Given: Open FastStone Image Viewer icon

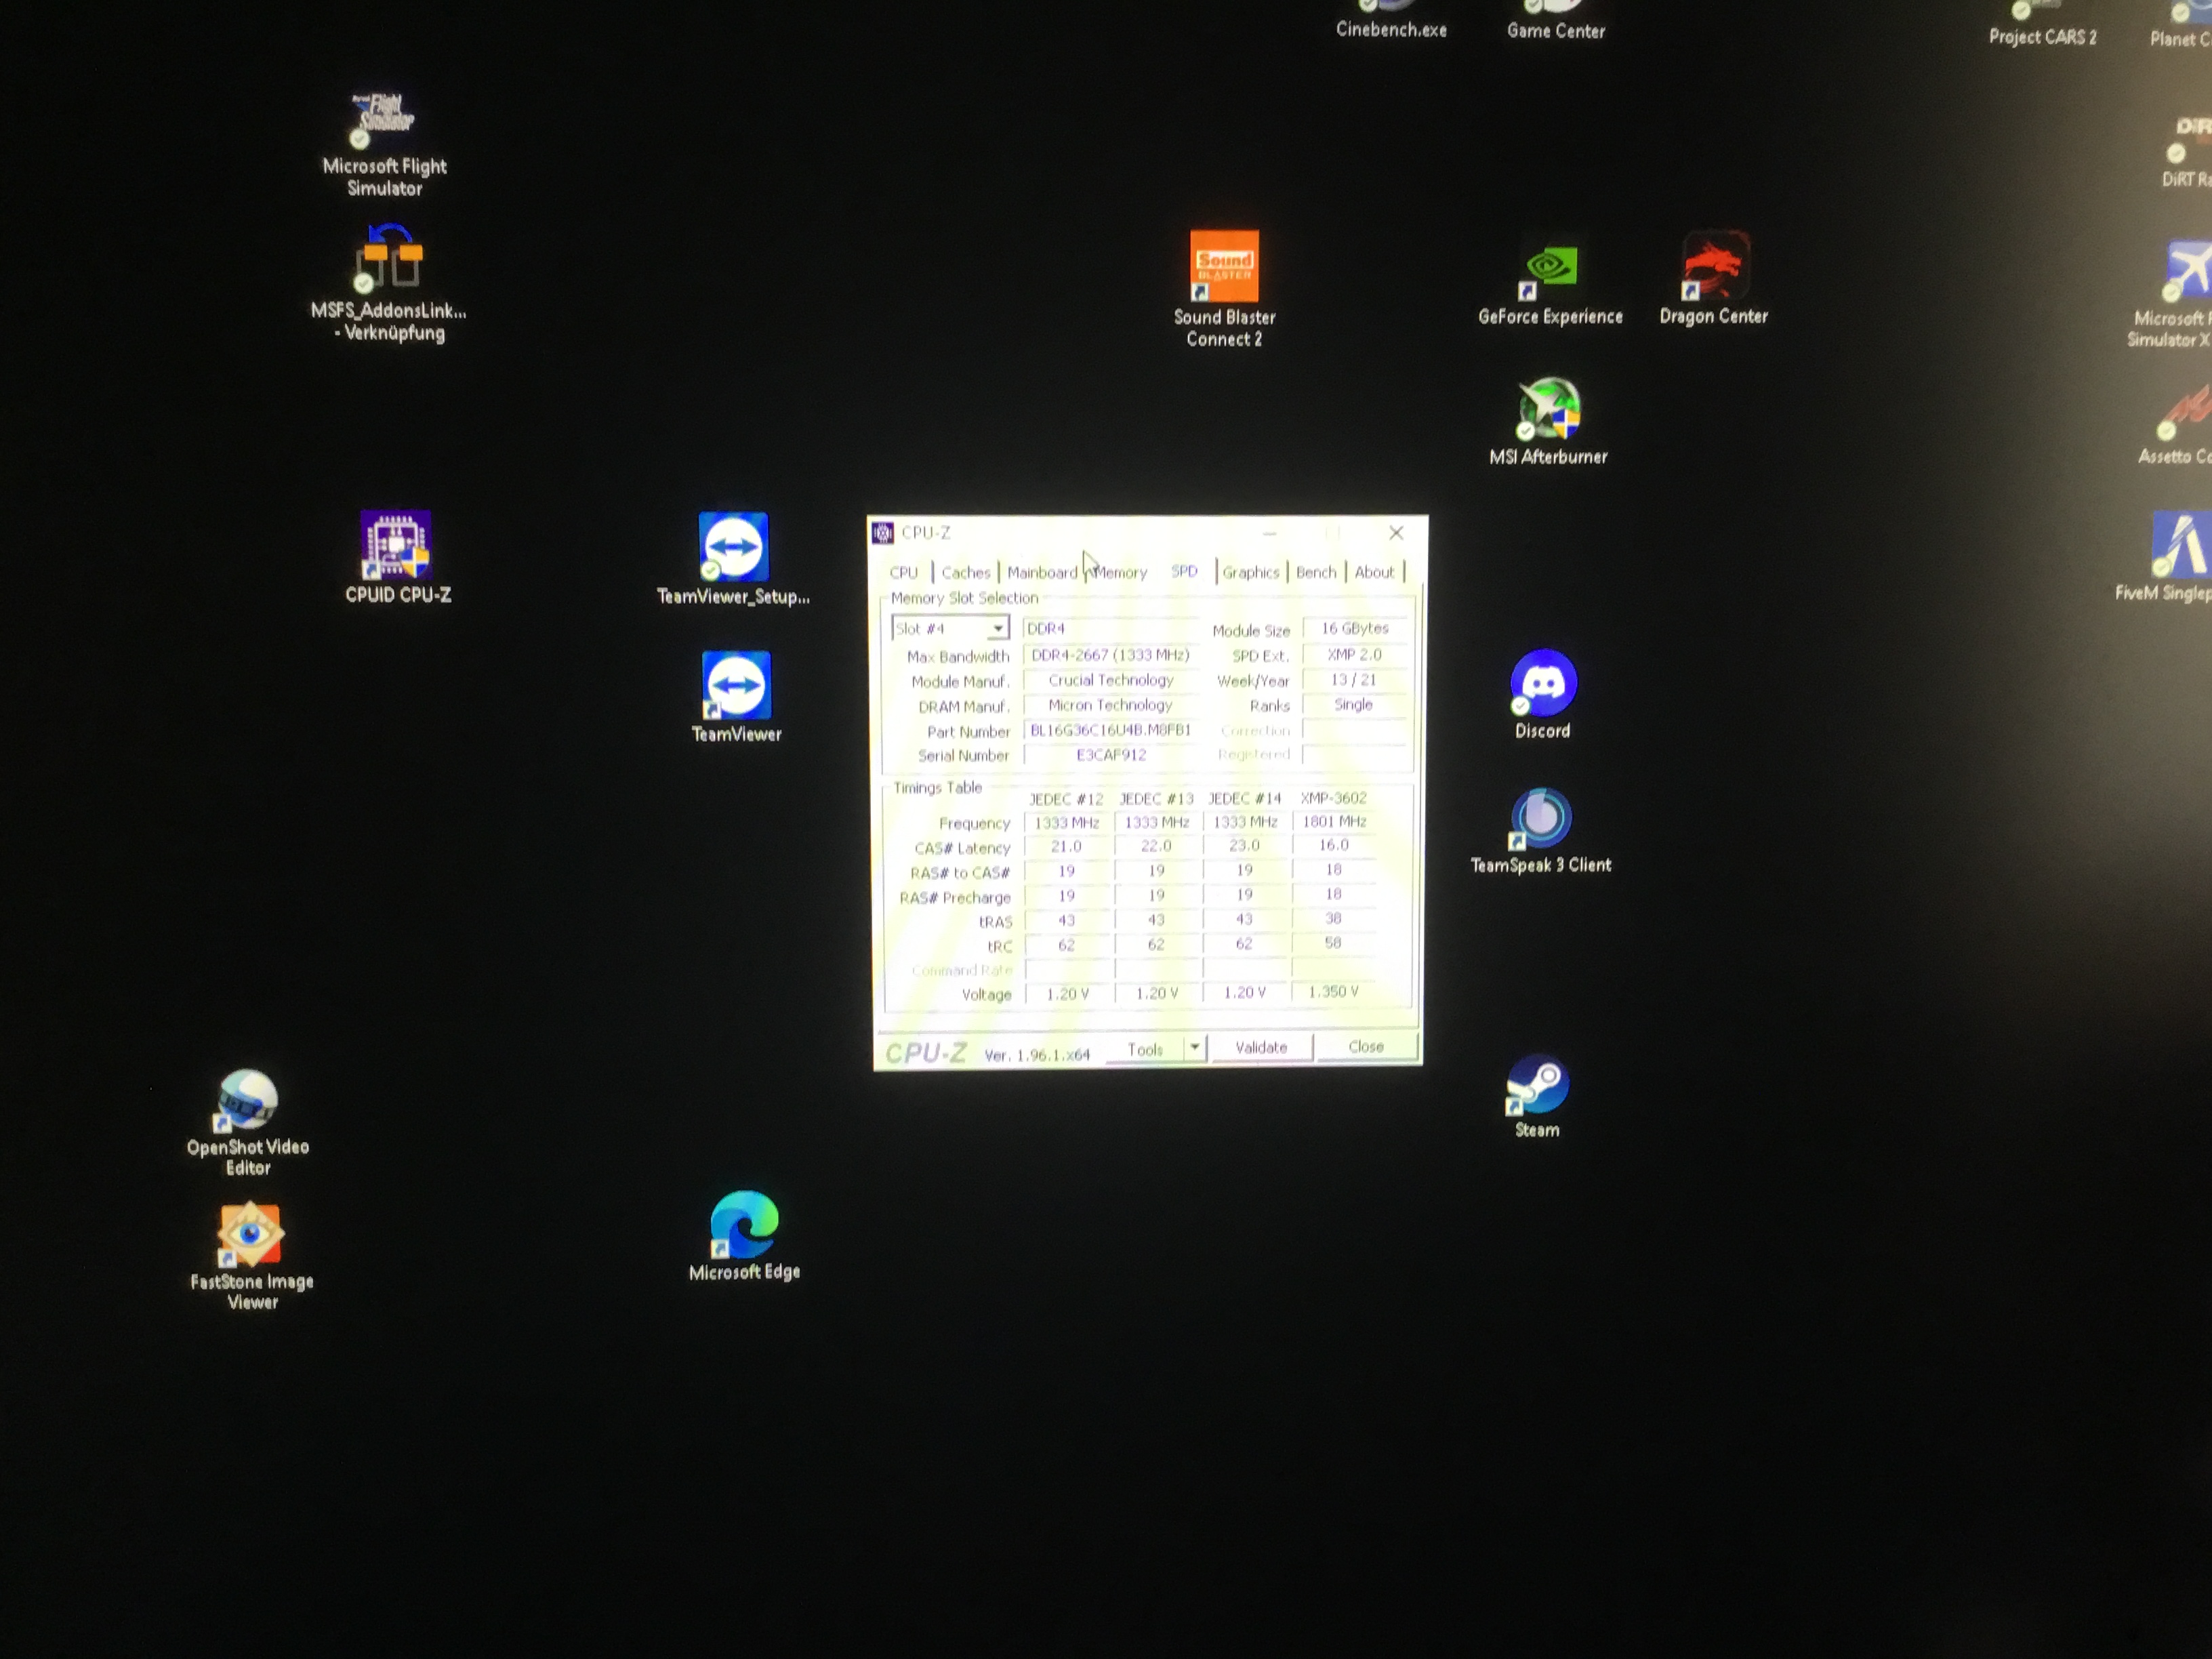Looking at the screenshot, I should [x=251, y=1235].
